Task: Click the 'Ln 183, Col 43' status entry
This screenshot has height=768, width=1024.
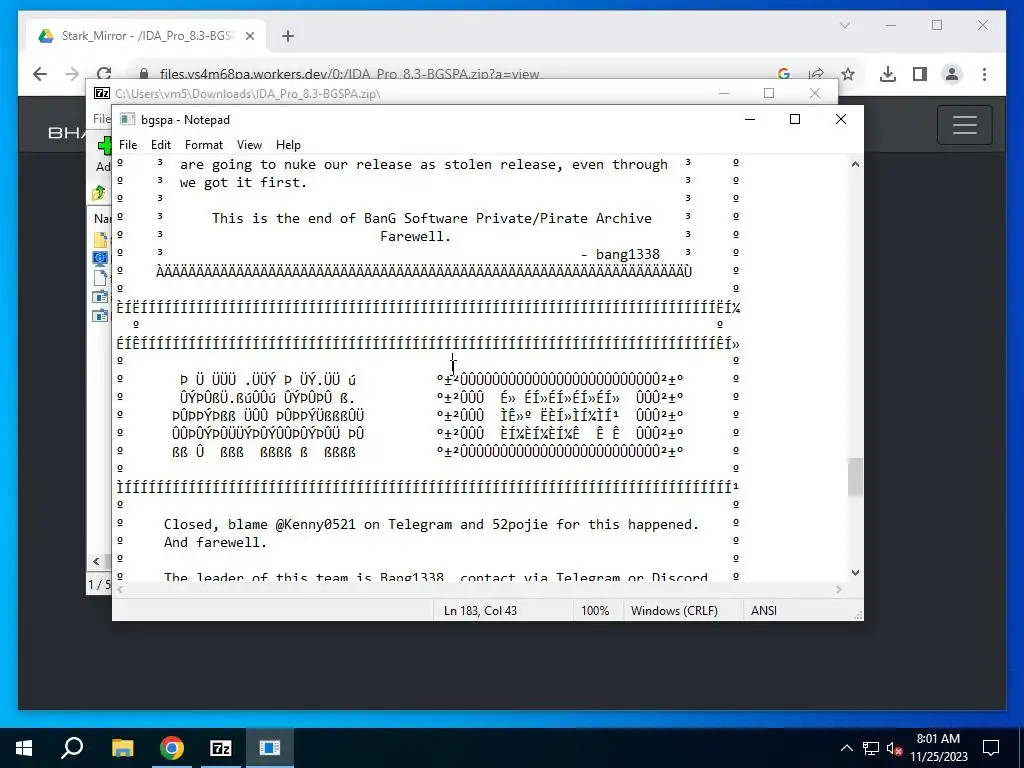Action: pos(480,611)
